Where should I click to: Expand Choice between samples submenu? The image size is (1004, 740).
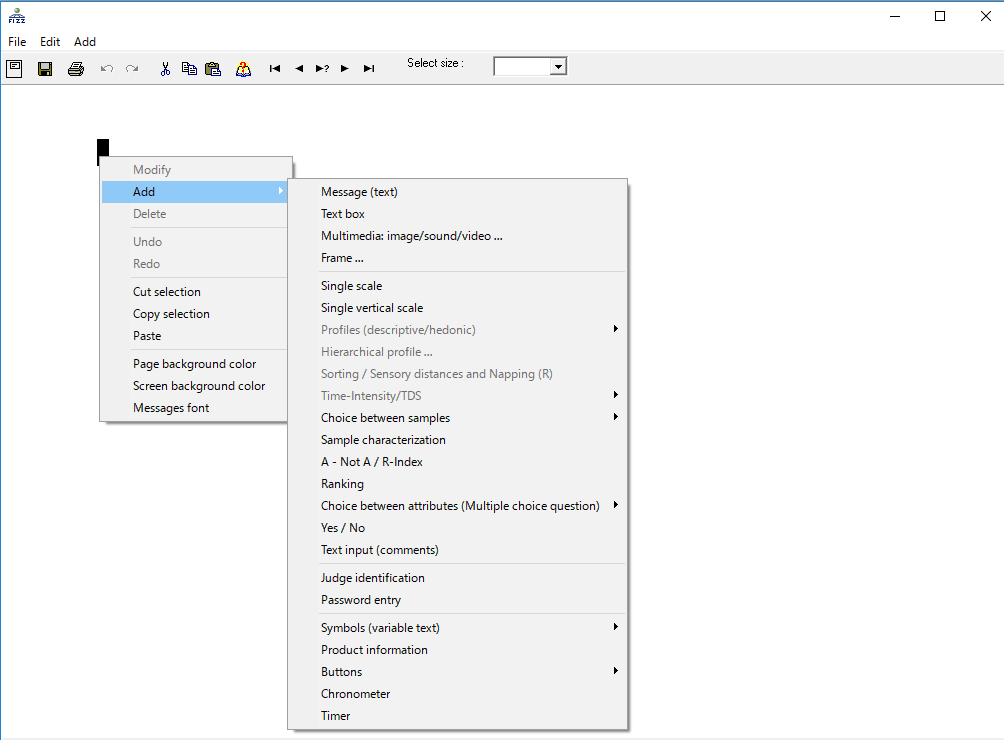(x=457, y=418)
